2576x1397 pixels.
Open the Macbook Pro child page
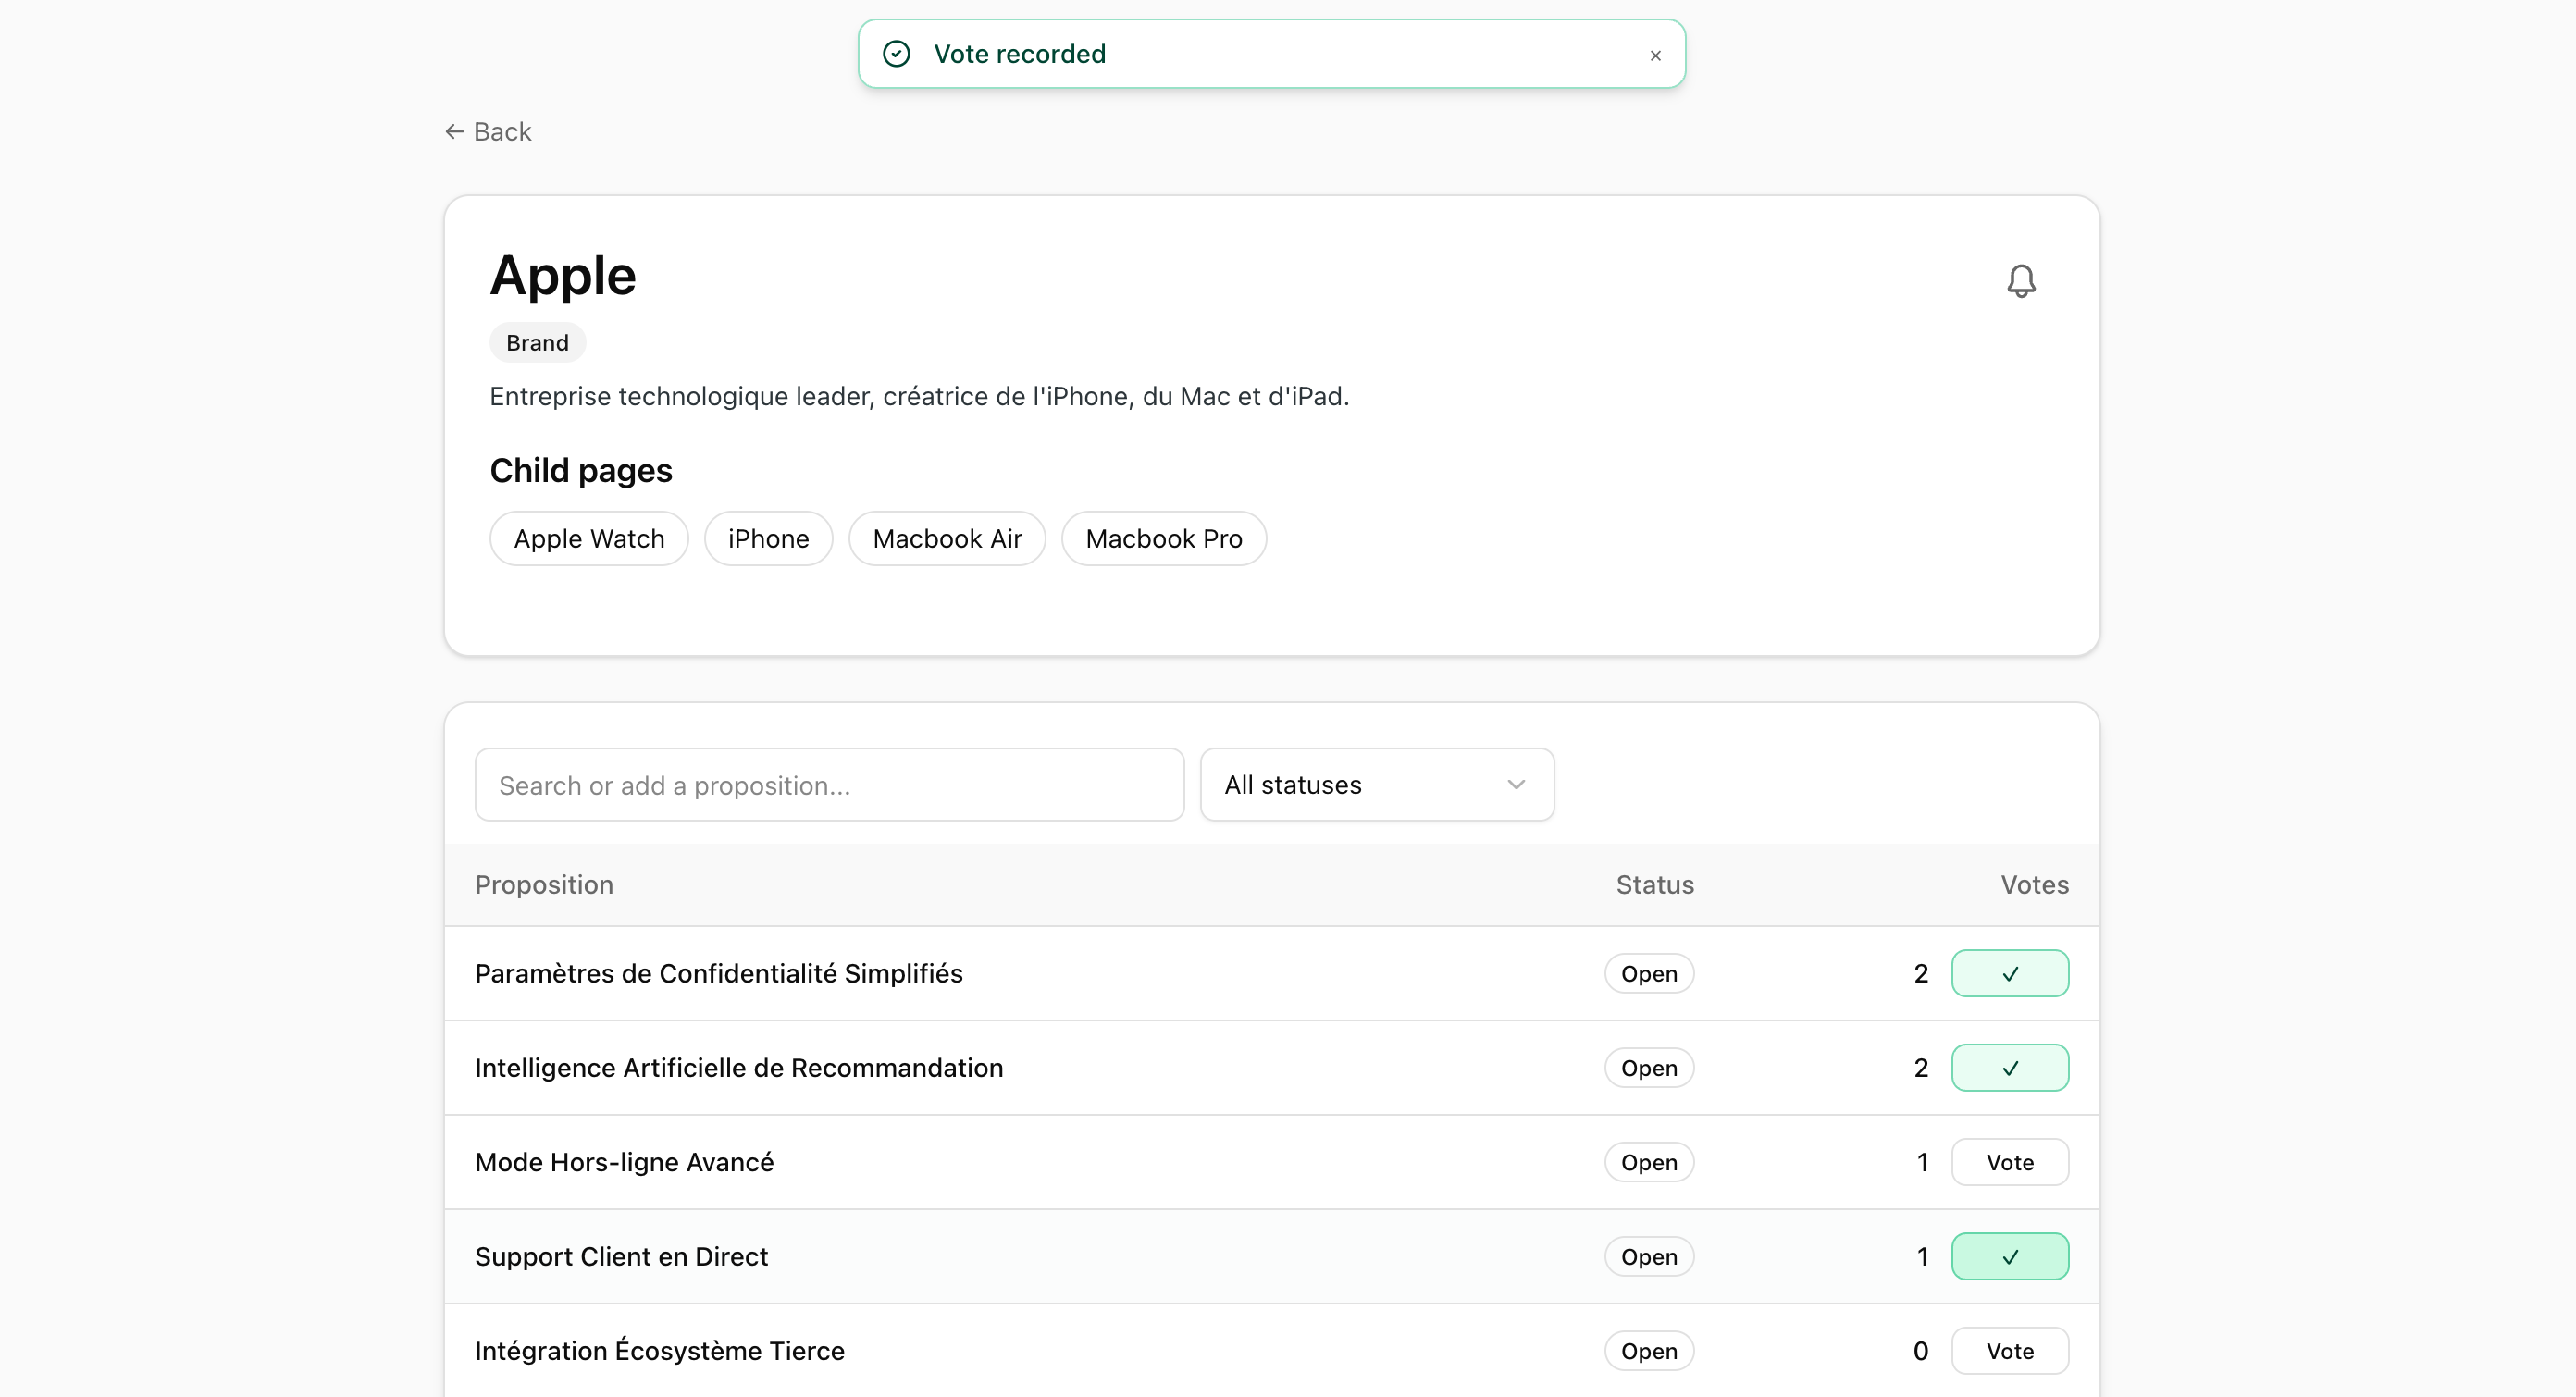[x=1163, y=538]
